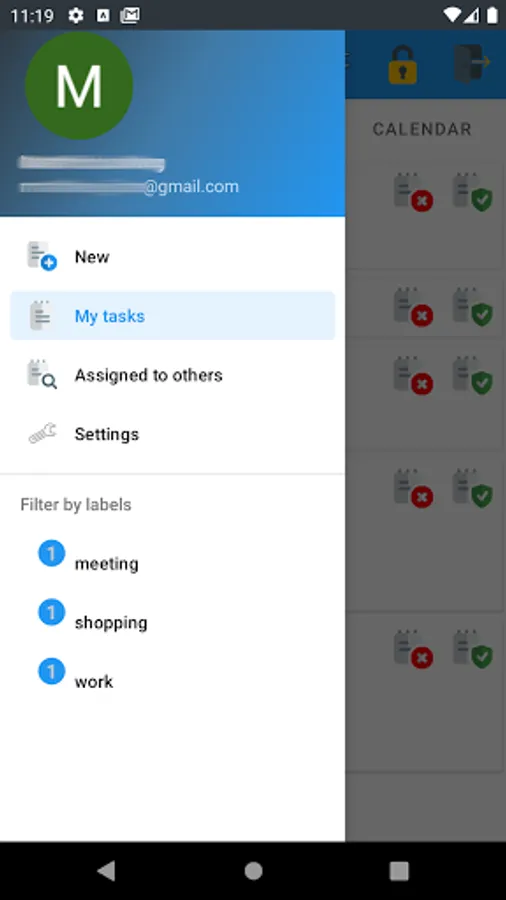Tap the Android back navigation button
The width and height of the screenshot is (506, 900).
(x=106, y=871)
